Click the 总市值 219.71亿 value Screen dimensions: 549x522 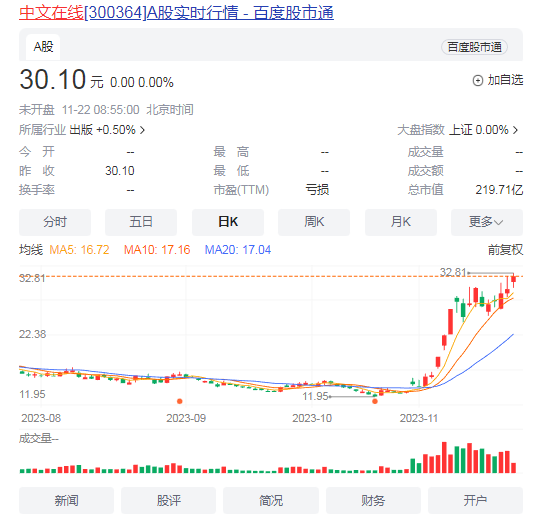(499, 190)
